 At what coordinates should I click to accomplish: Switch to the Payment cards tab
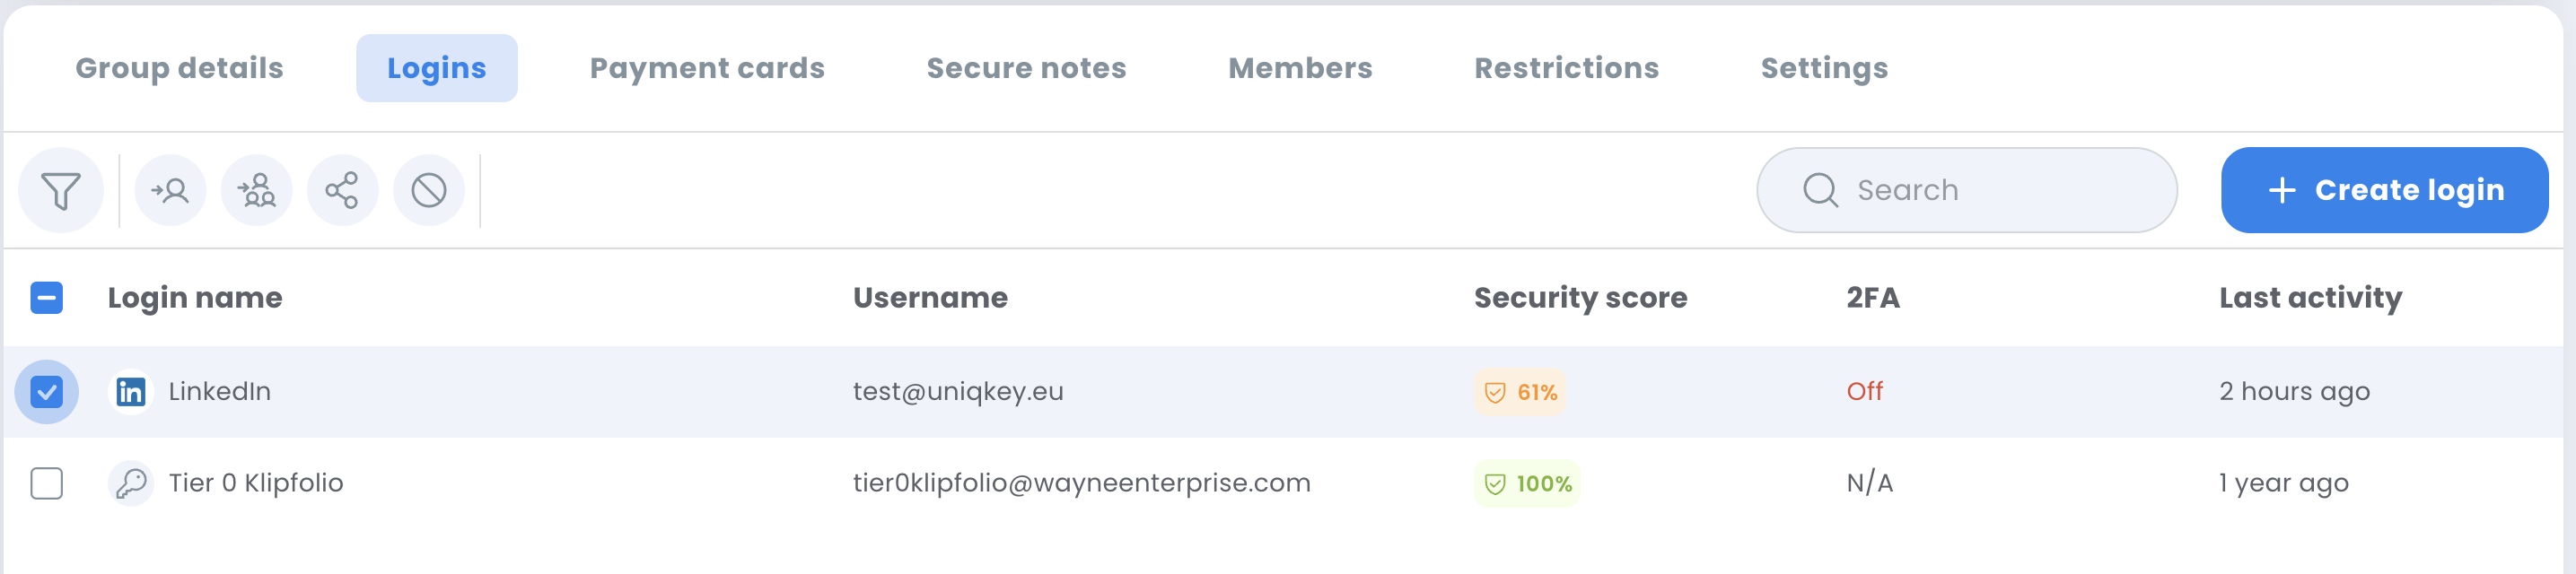point(707,68)
